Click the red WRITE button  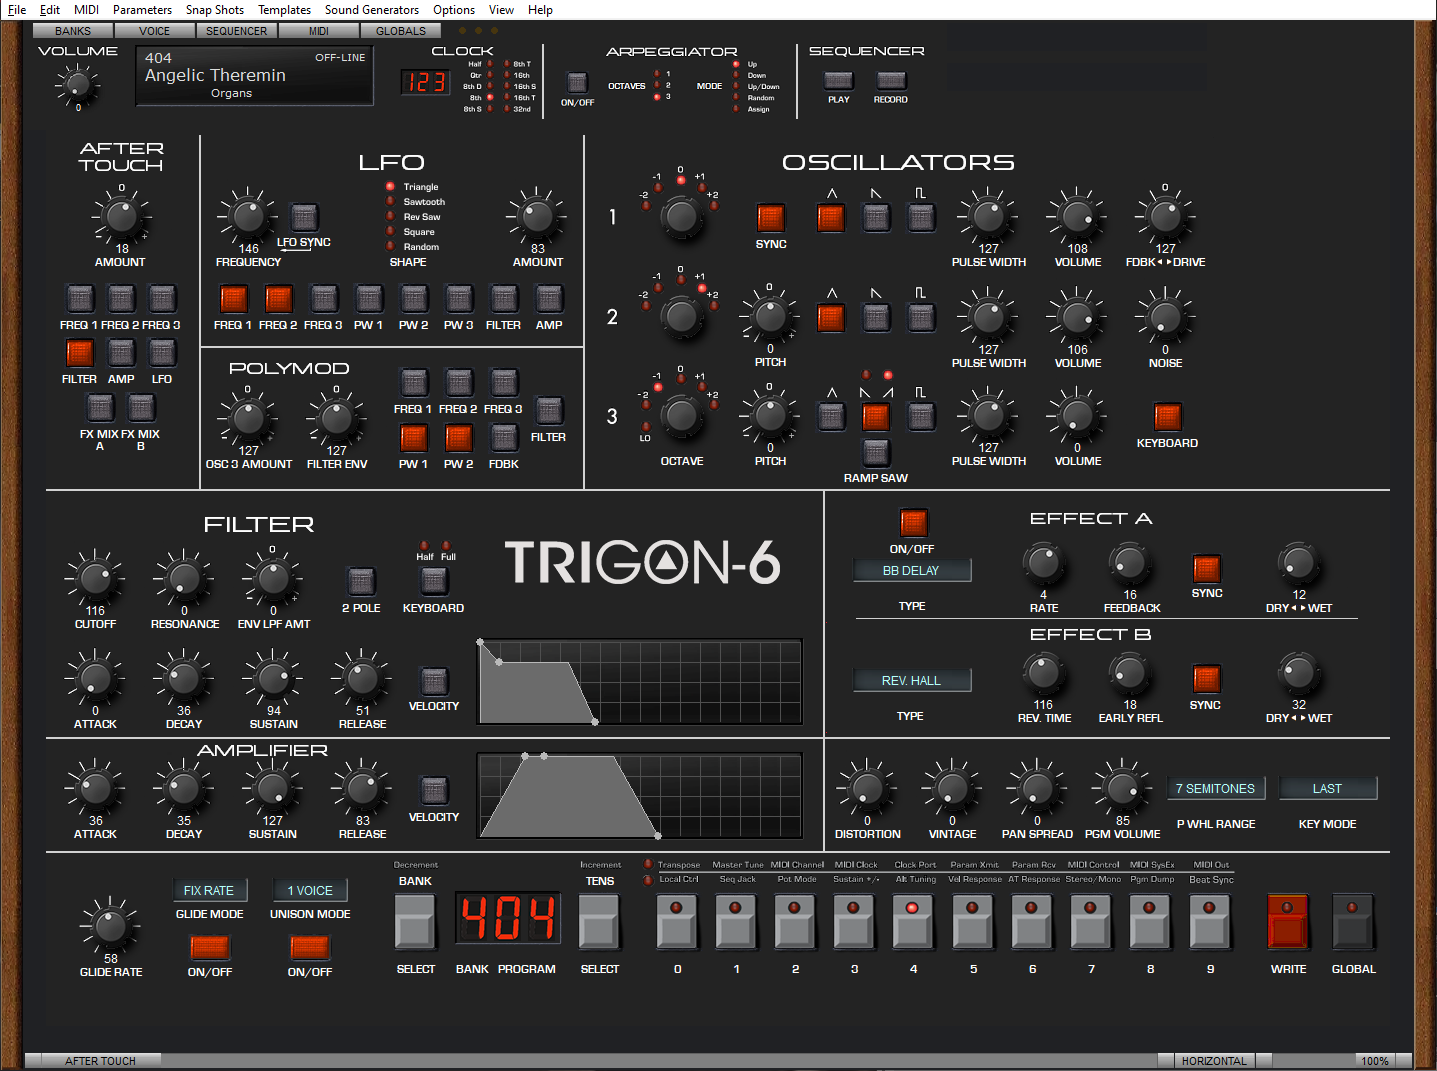1287,922
